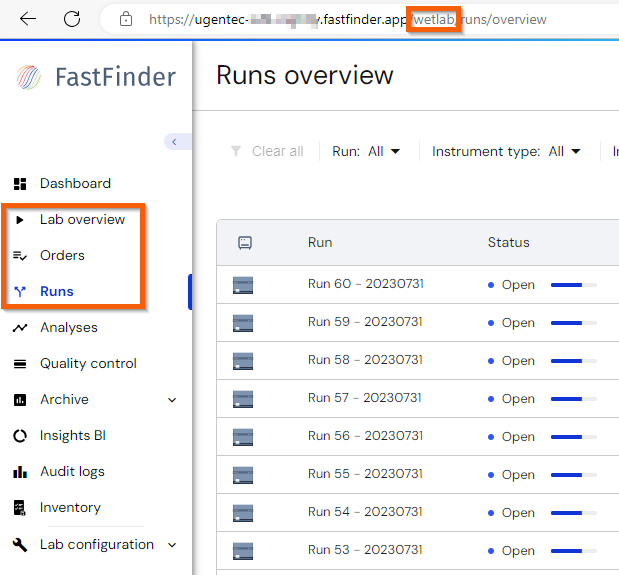Viewport: 619px width, 575px height.
Task: Click progress bar of Run 60
Action: tap(574, 285)
